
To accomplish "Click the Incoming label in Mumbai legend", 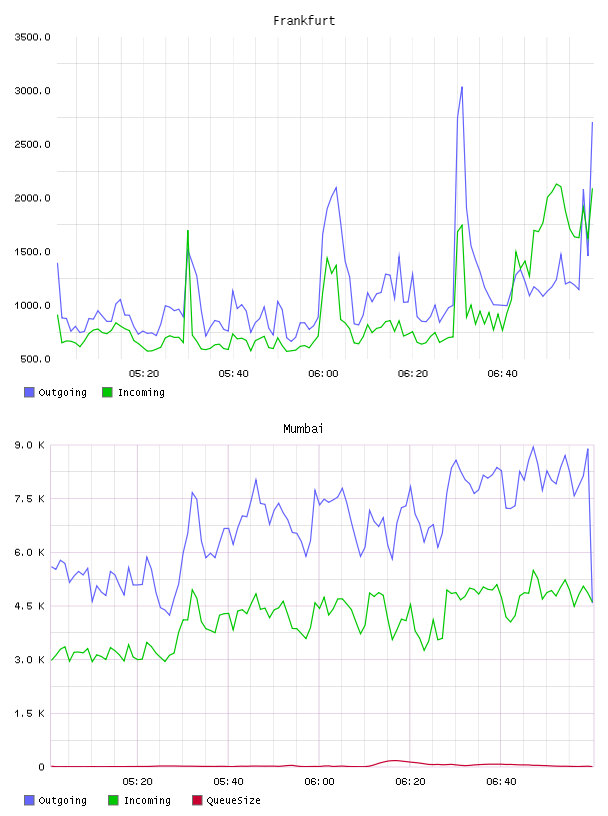I will 147,800.
